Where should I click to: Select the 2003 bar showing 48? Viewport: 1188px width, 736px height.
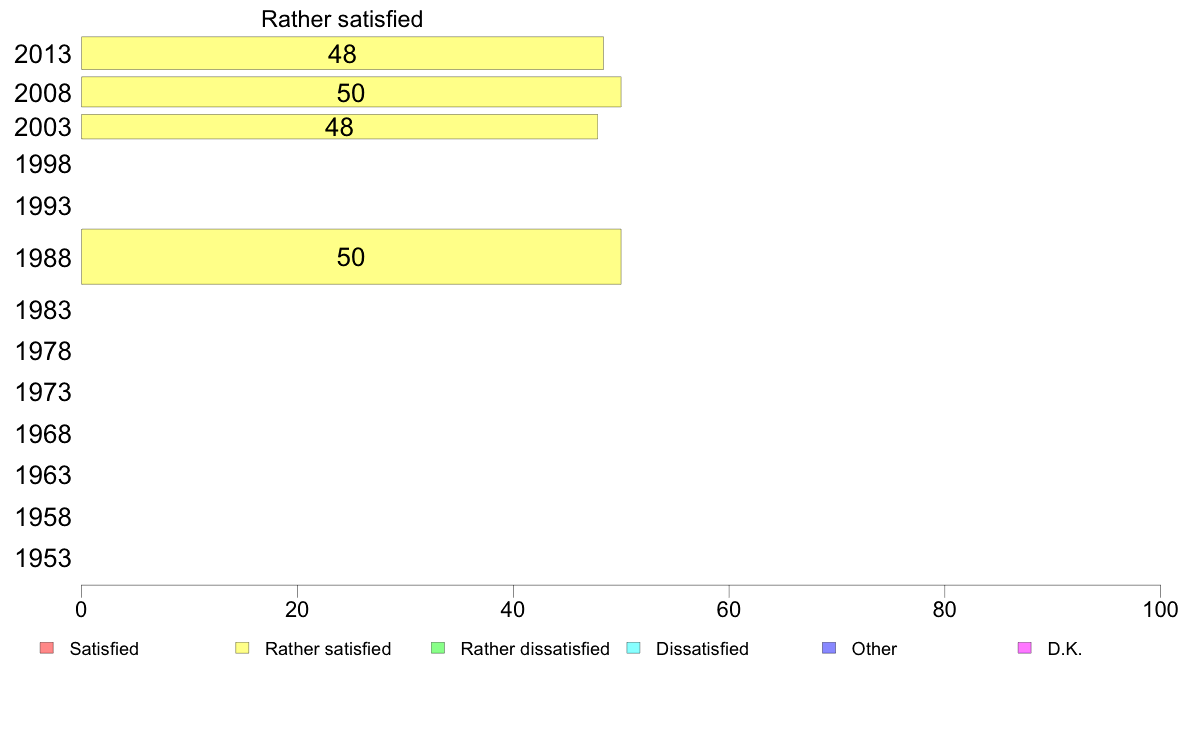click(x=339, y=127)
